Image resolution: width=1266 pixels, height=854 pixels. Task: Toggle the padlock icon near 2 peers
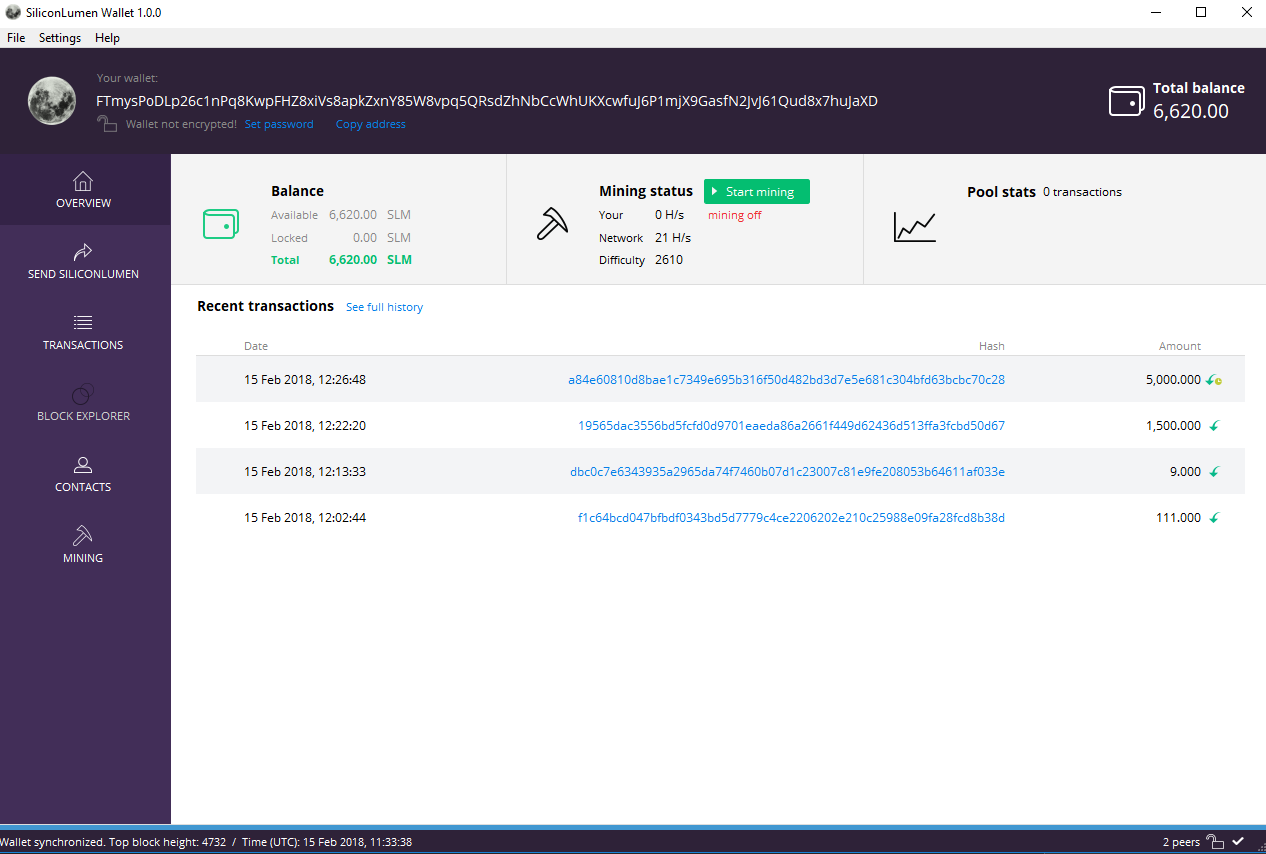coord(1214,841)
